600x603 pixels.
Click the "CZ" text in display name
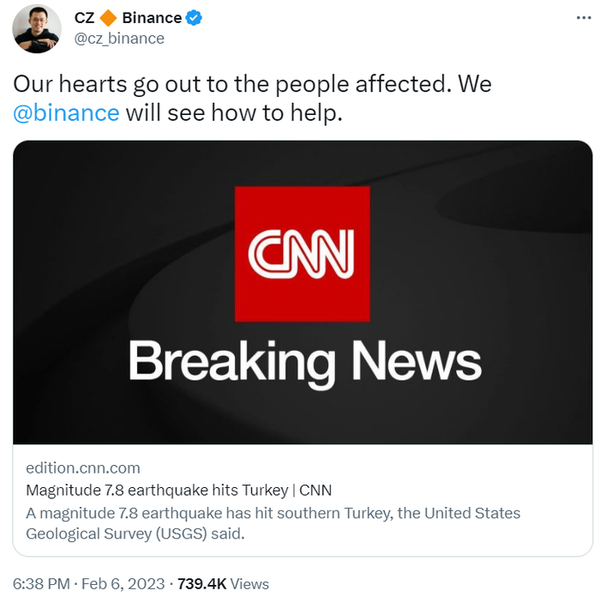[85, 18]
